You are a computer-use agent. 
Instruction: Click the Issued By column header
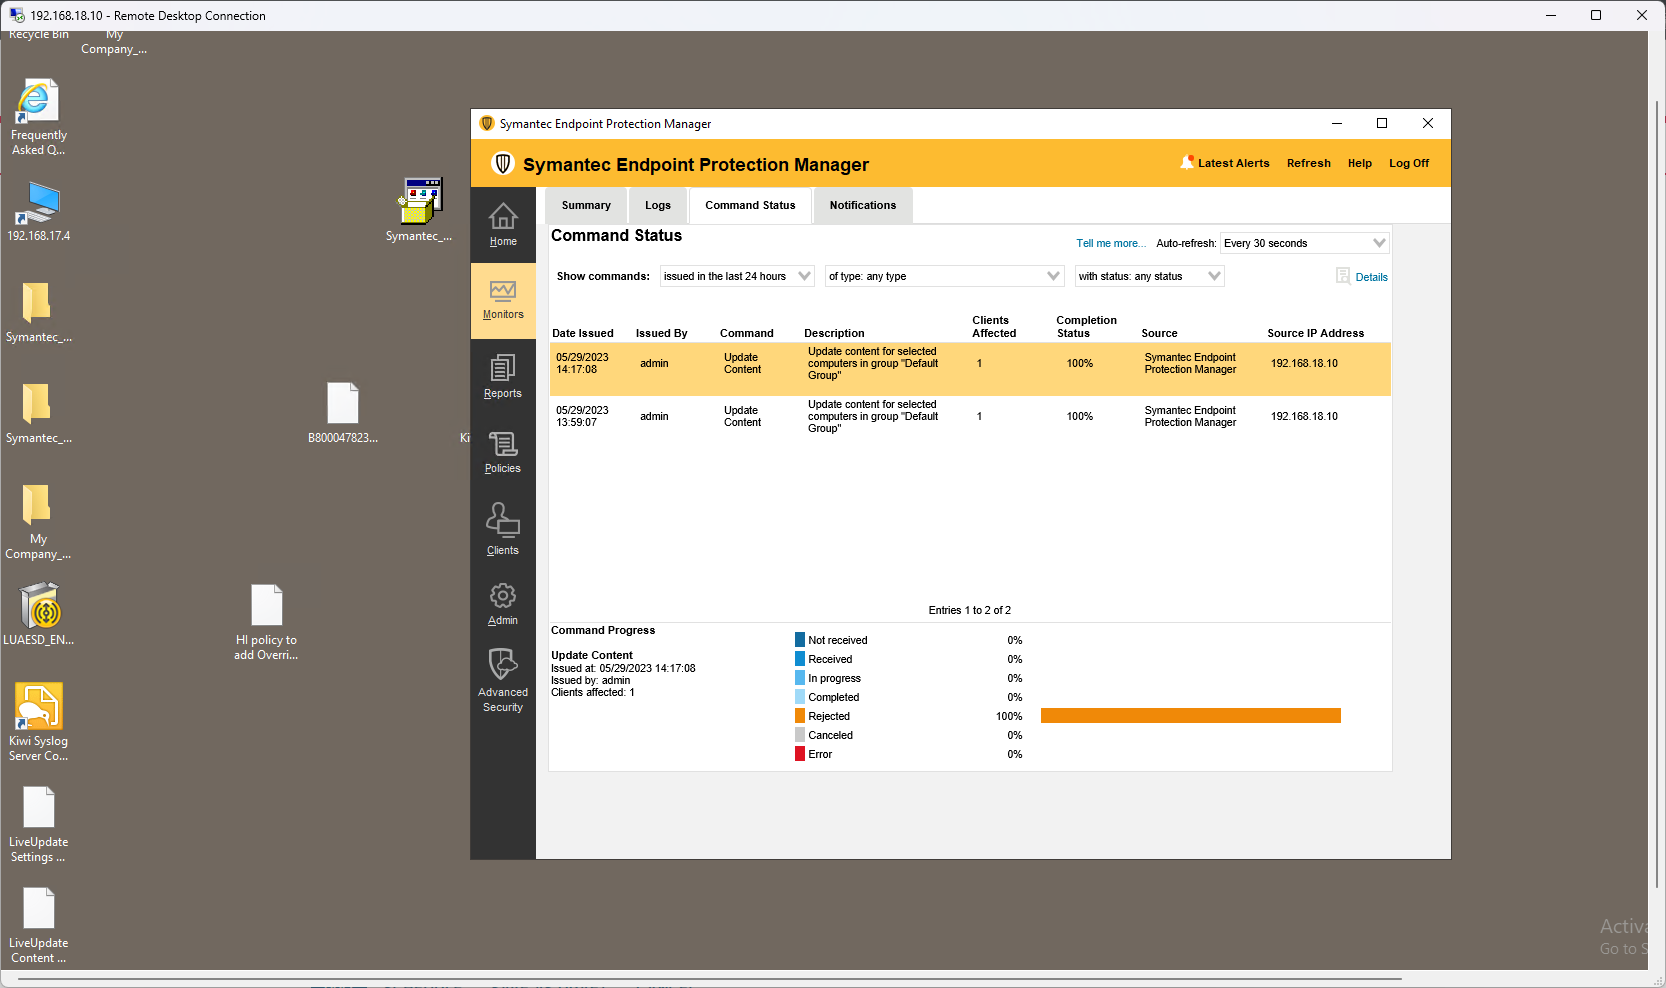point(661,333)
